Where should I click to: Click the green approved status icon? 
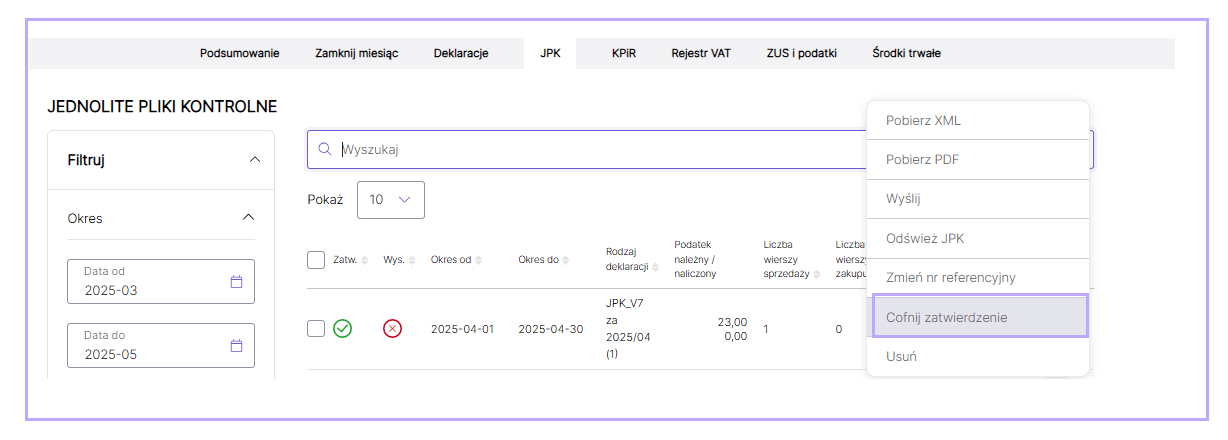tap(343, 329)
